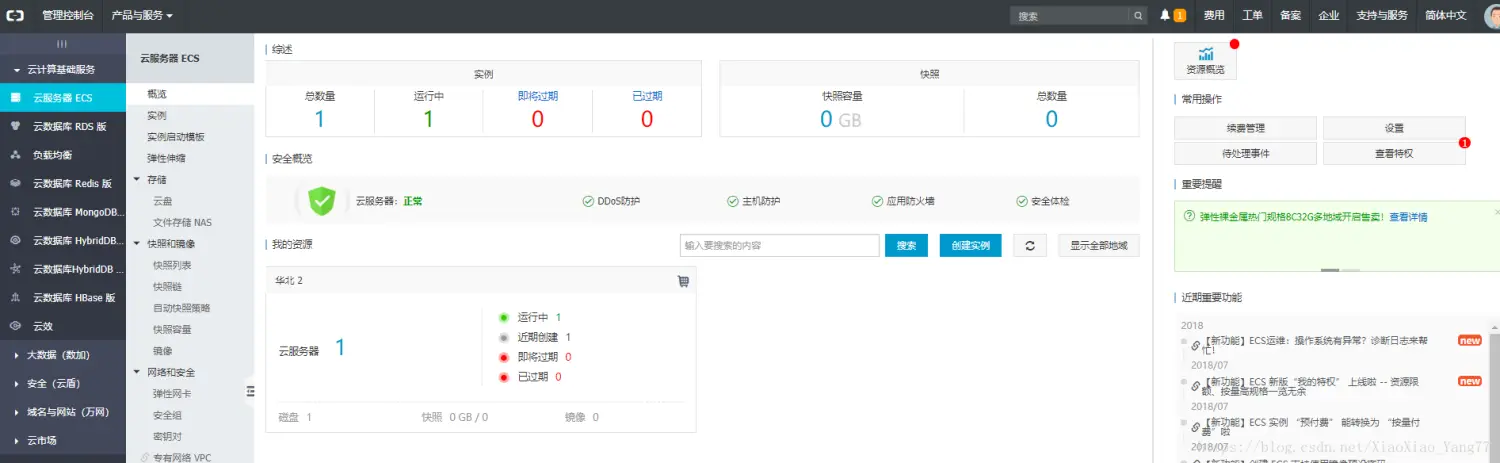Click the refresh icon next to 创建实例
This screenshot has height=463, width=1500.
(x=1030, y=246)
